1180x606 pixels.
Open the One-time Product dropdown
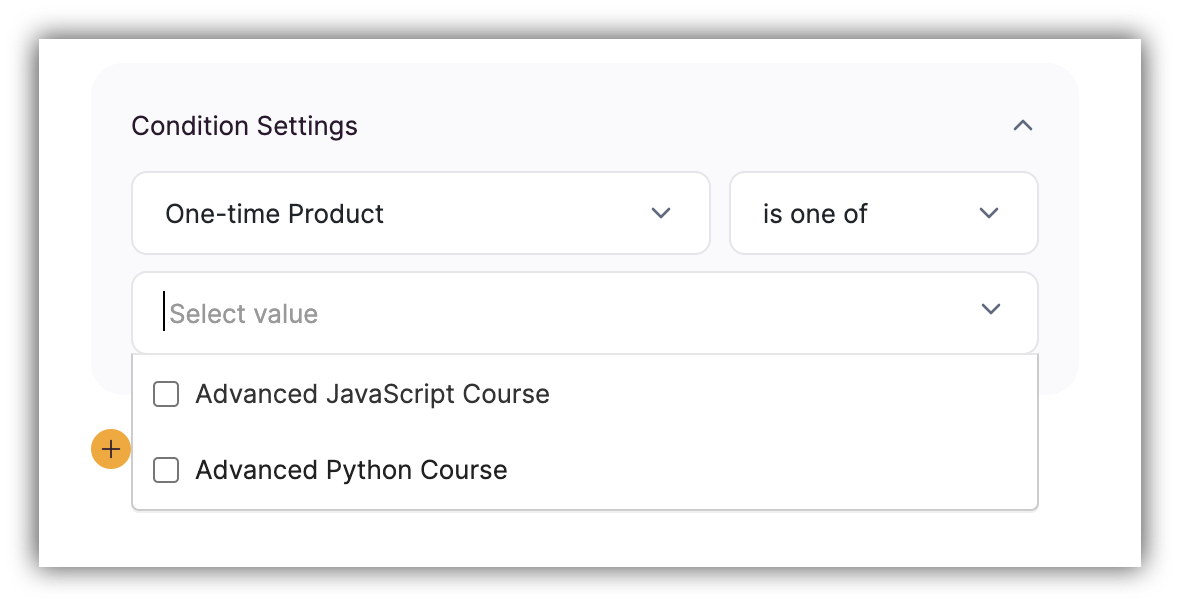click(420, 213)
